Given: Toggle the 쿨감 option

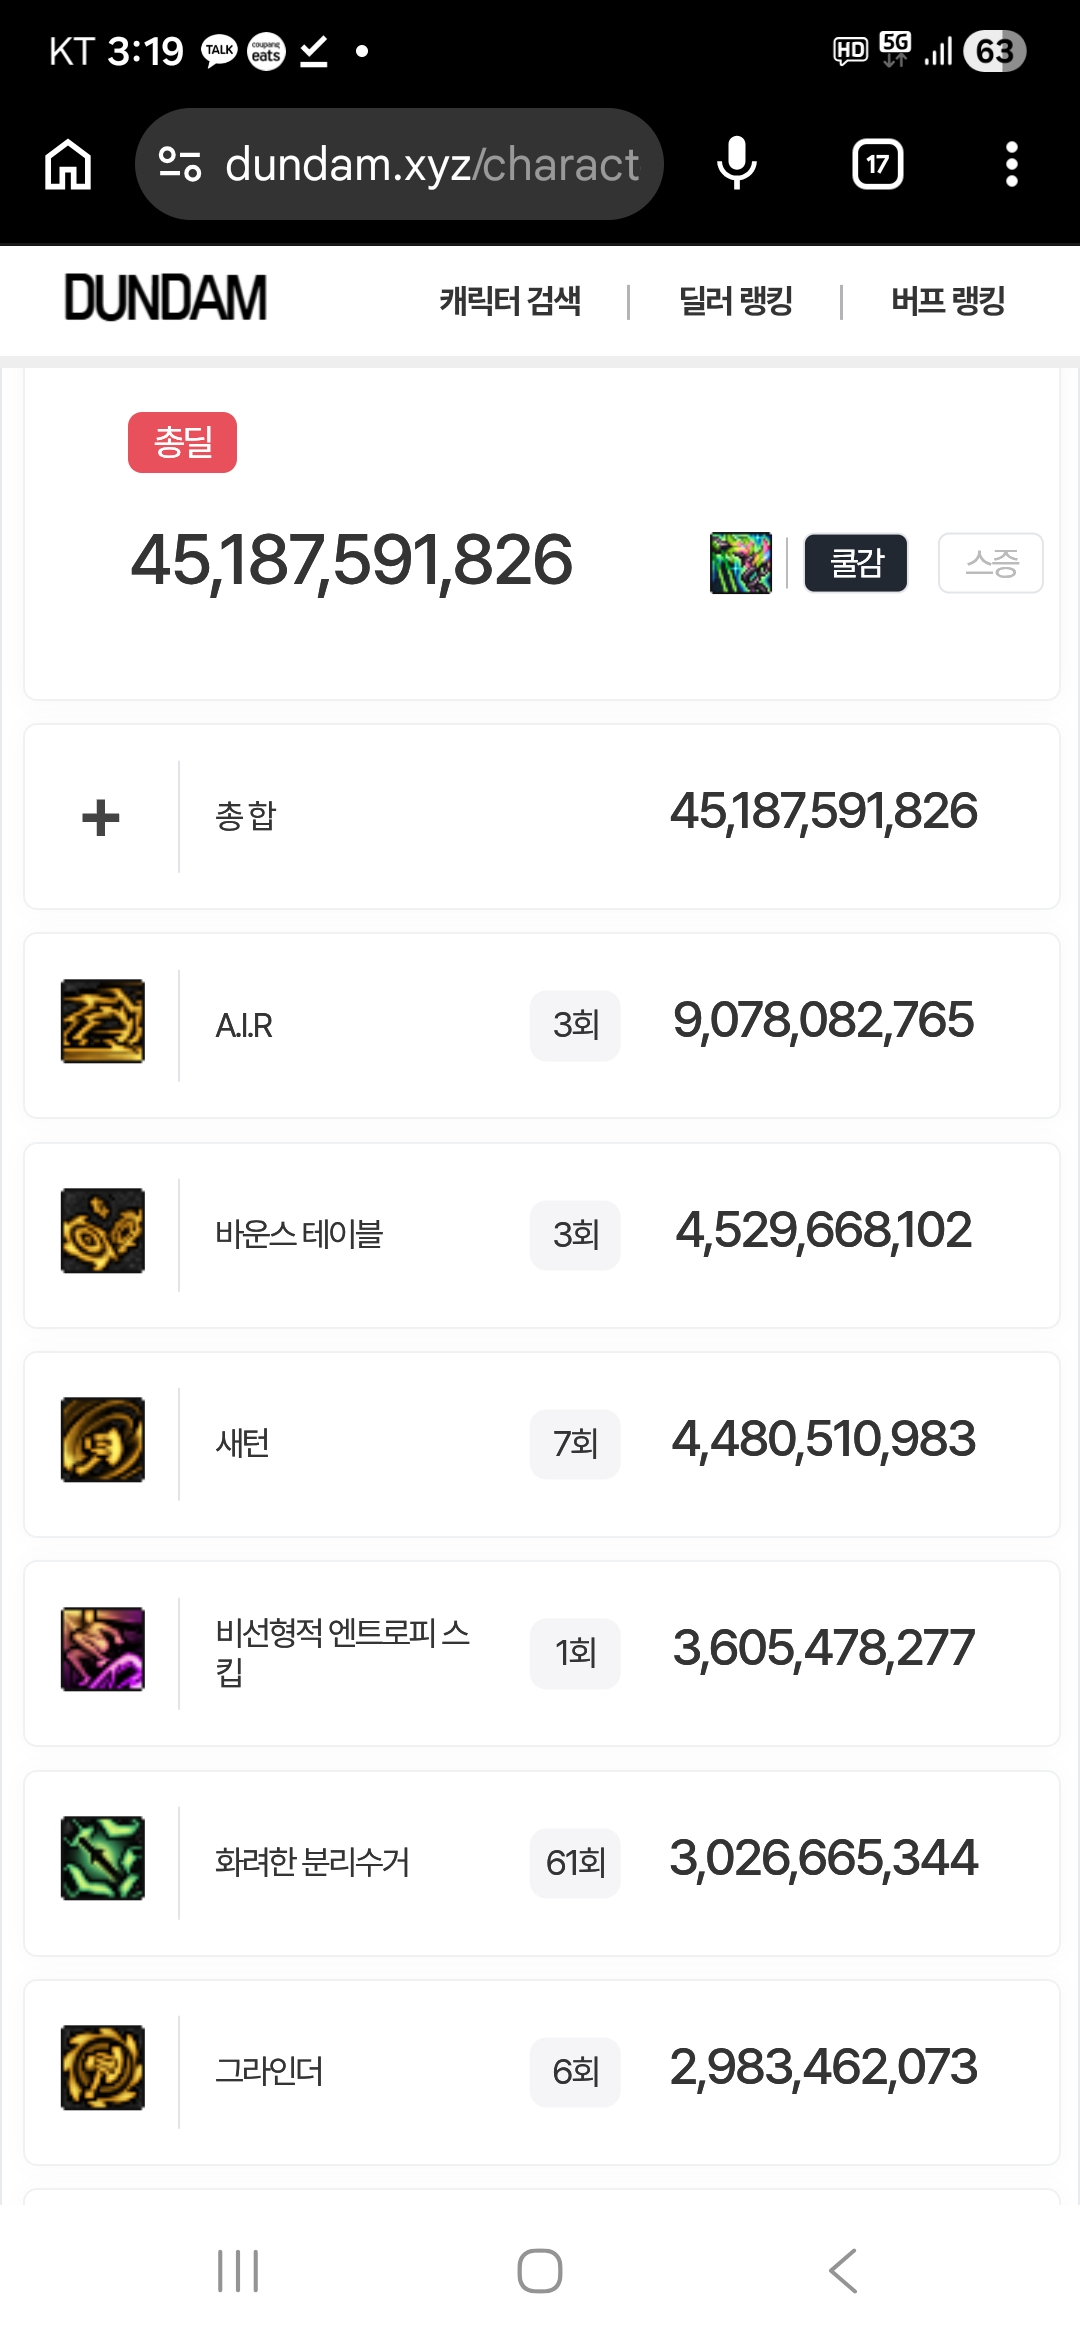Looking at the screenshot, I should point(856,563).
